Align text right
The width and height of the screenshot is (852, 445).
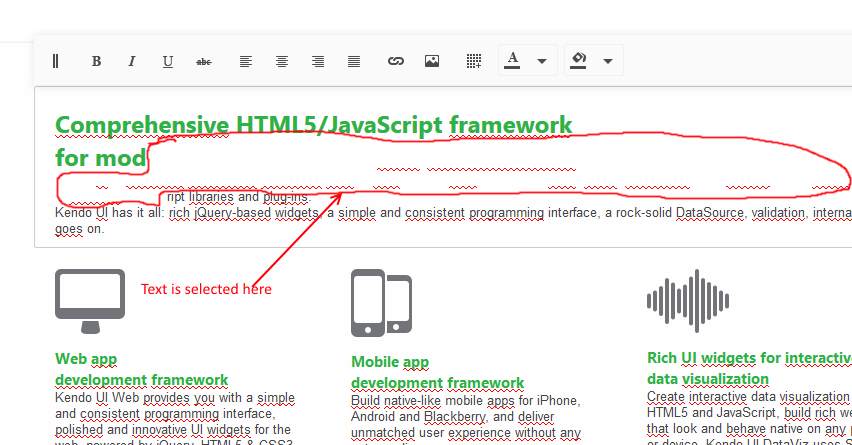[318, 61]
